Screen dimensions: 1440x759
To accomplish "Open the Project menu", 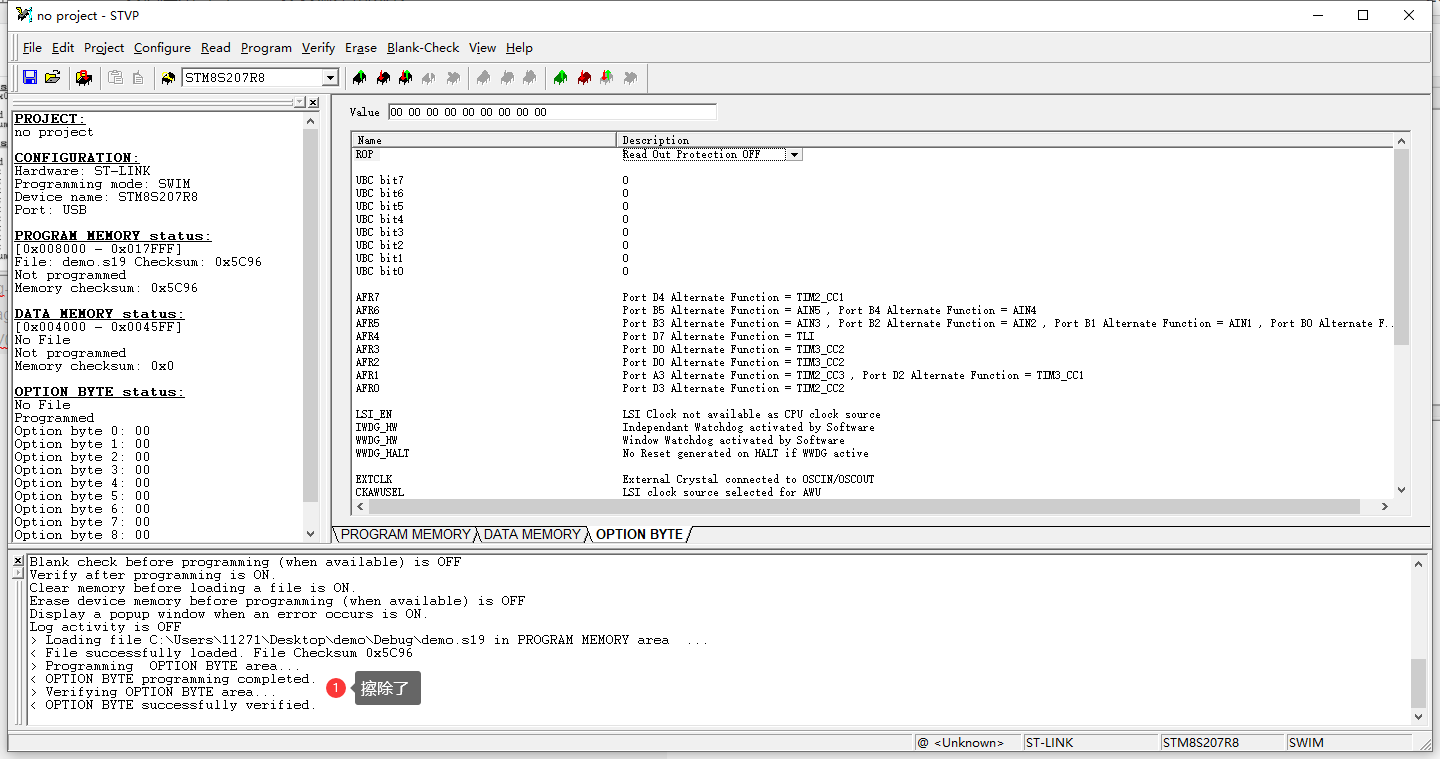I will click(x=104, y=48).
